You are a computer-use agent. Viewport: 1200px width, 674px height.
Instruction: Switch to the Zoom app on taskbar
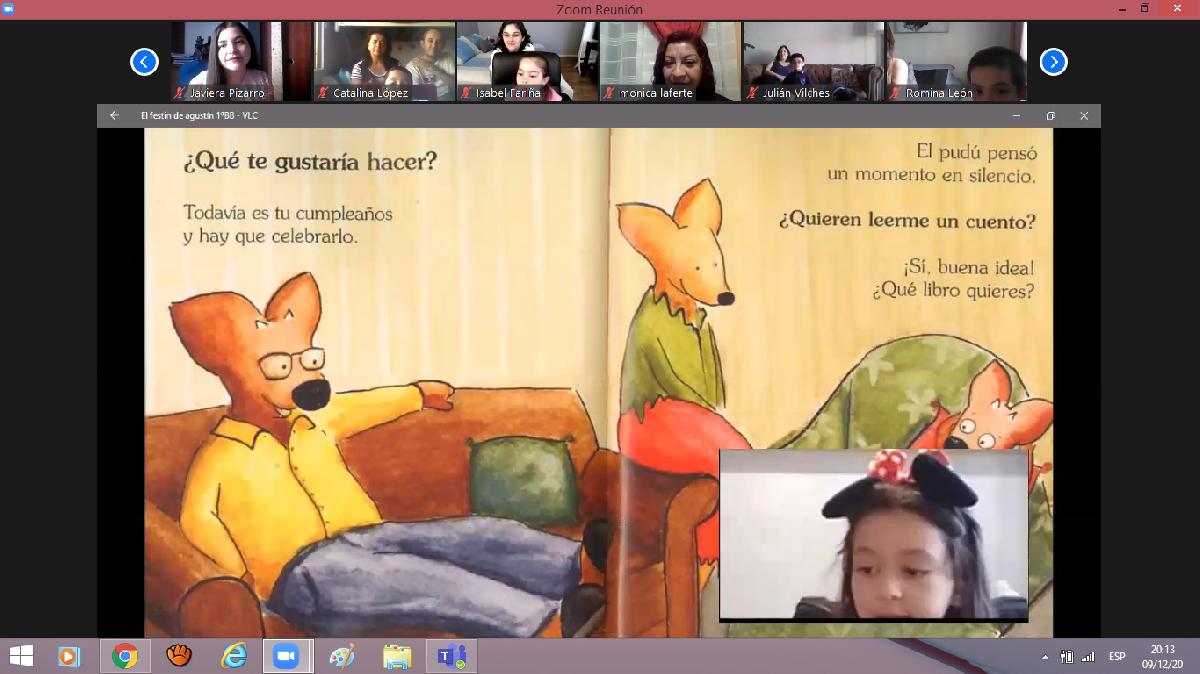pos(287,656)
